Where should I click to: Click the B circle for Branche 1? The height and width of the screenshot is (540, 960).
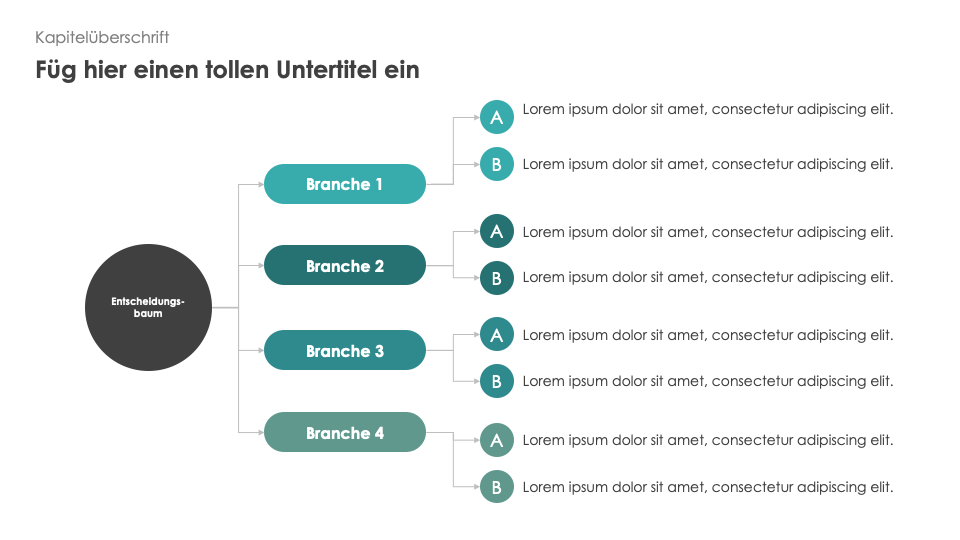pos(497,164)
